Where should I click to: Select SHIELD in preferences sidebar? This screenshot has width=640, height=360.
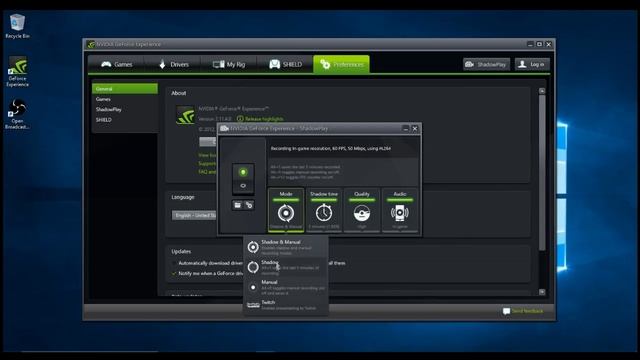(125, 120)
